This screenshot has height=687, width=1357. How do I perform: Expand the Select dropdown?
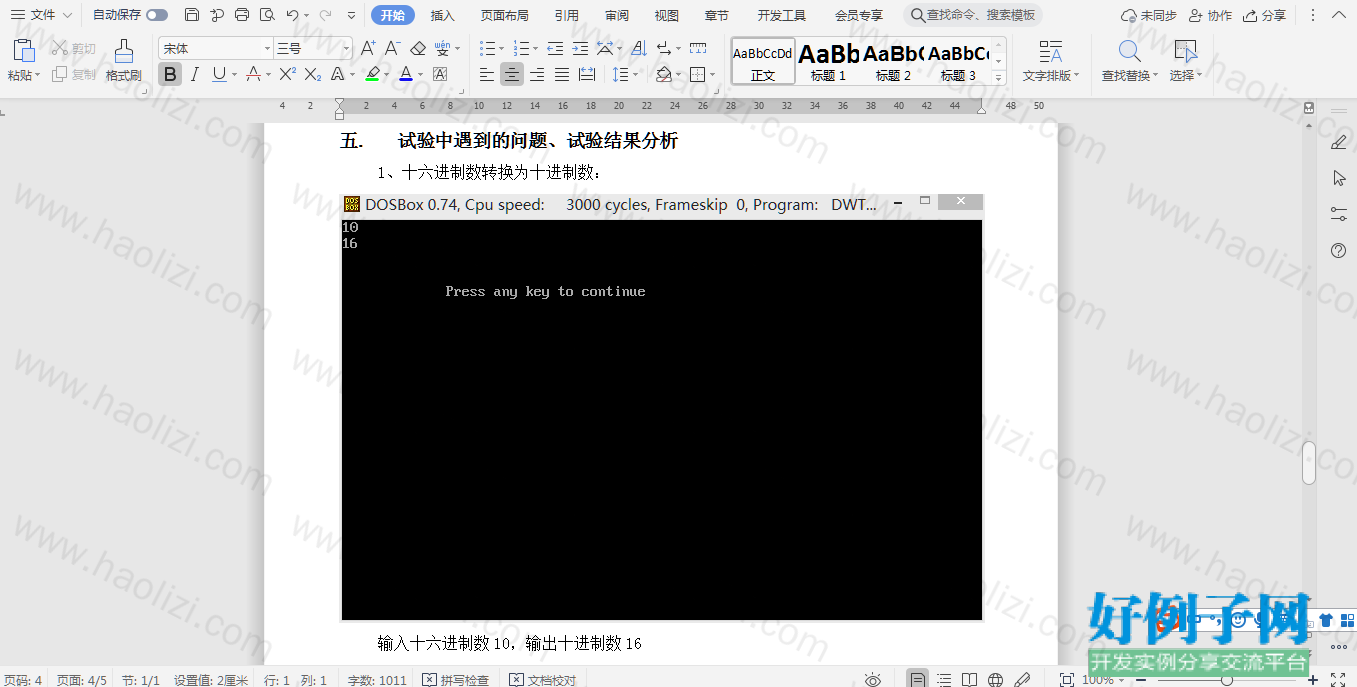1186,76
